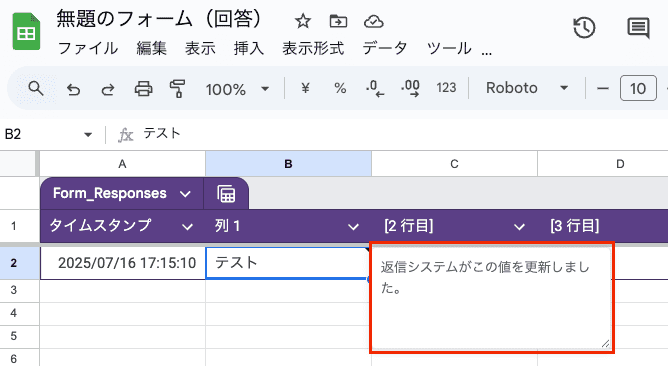Open the 100% zoom dropdown
Viewport: 668px width, 366px height.
[x=237, y=89]
